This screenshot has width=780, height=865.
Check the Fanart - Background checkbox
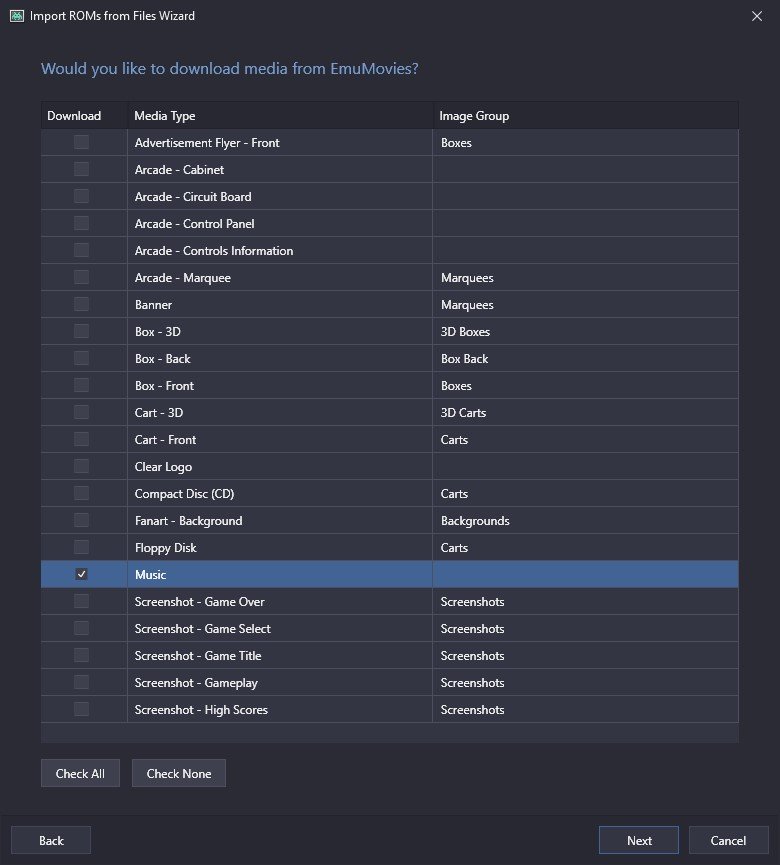point(81,520)
